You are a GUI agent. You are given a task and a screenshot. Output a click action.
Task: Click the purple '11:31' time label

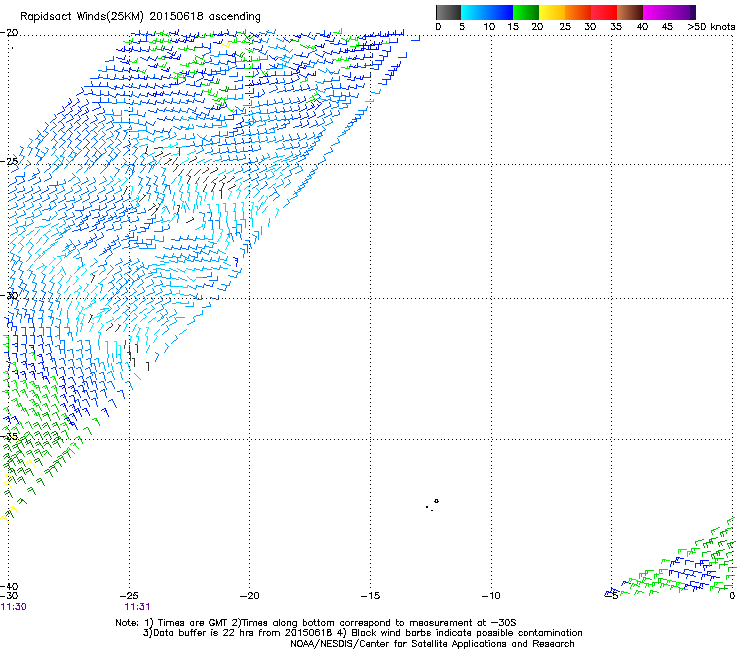coord(137,607)
